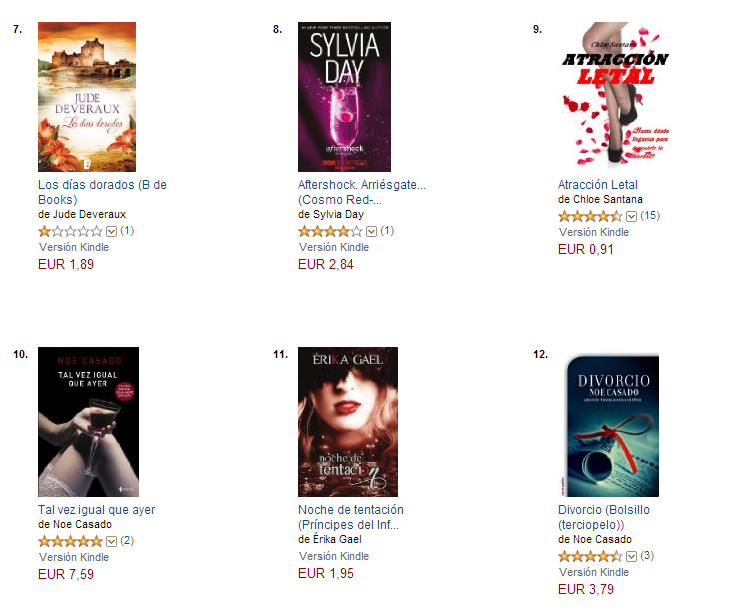Open Los días dorados (B de Books) link
Screen dimensions: 753x612
coord(102,192)
